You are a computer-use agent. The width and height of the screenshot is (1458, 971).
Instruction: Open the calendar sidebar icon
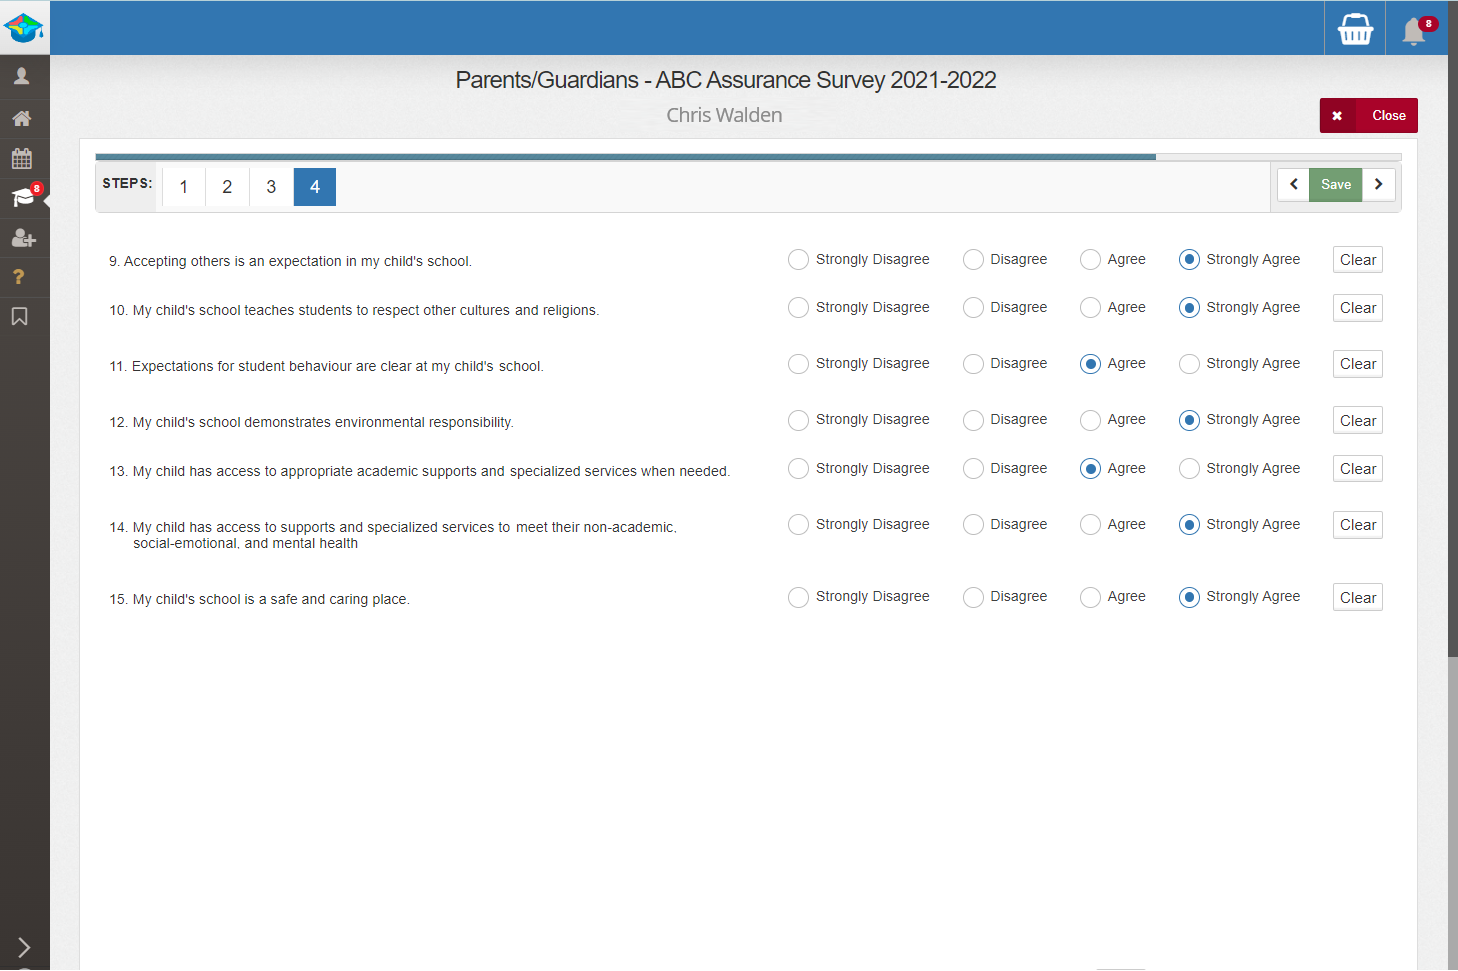click(x=22, y=158)
